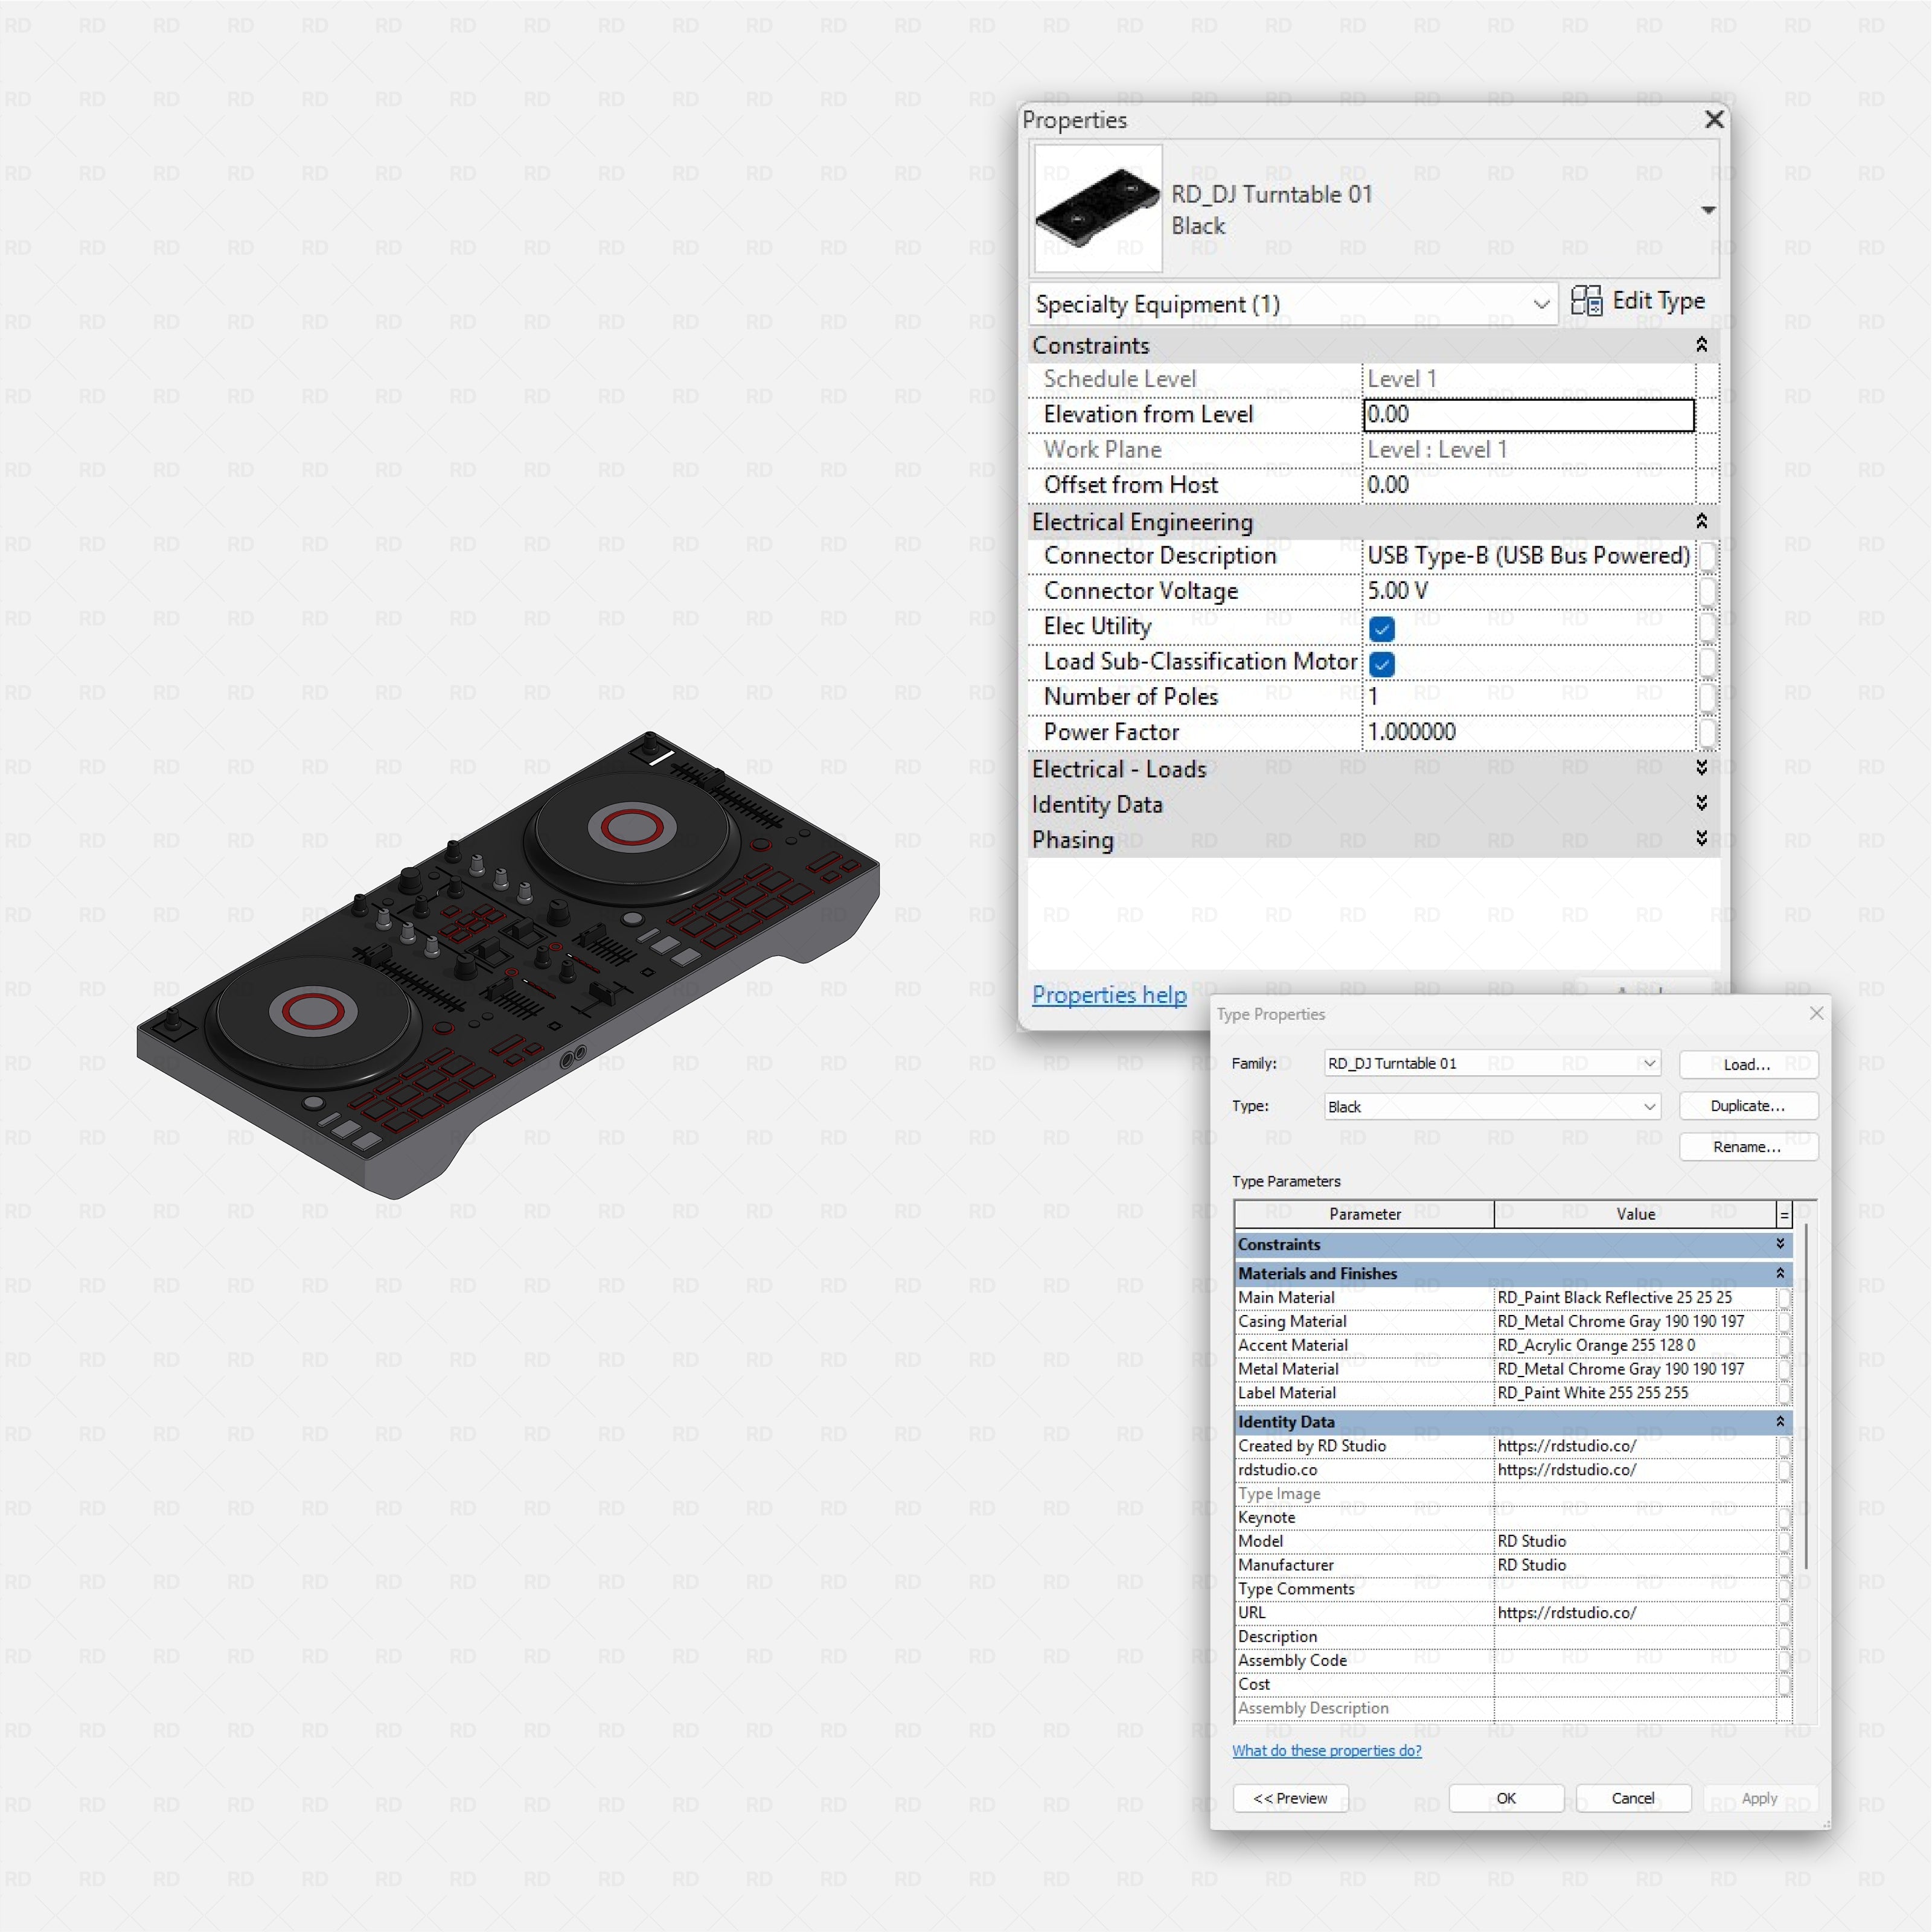Collapse the Constraints section in Properties
This screenshot has height=1932, width=1932.
[1701, 345]
